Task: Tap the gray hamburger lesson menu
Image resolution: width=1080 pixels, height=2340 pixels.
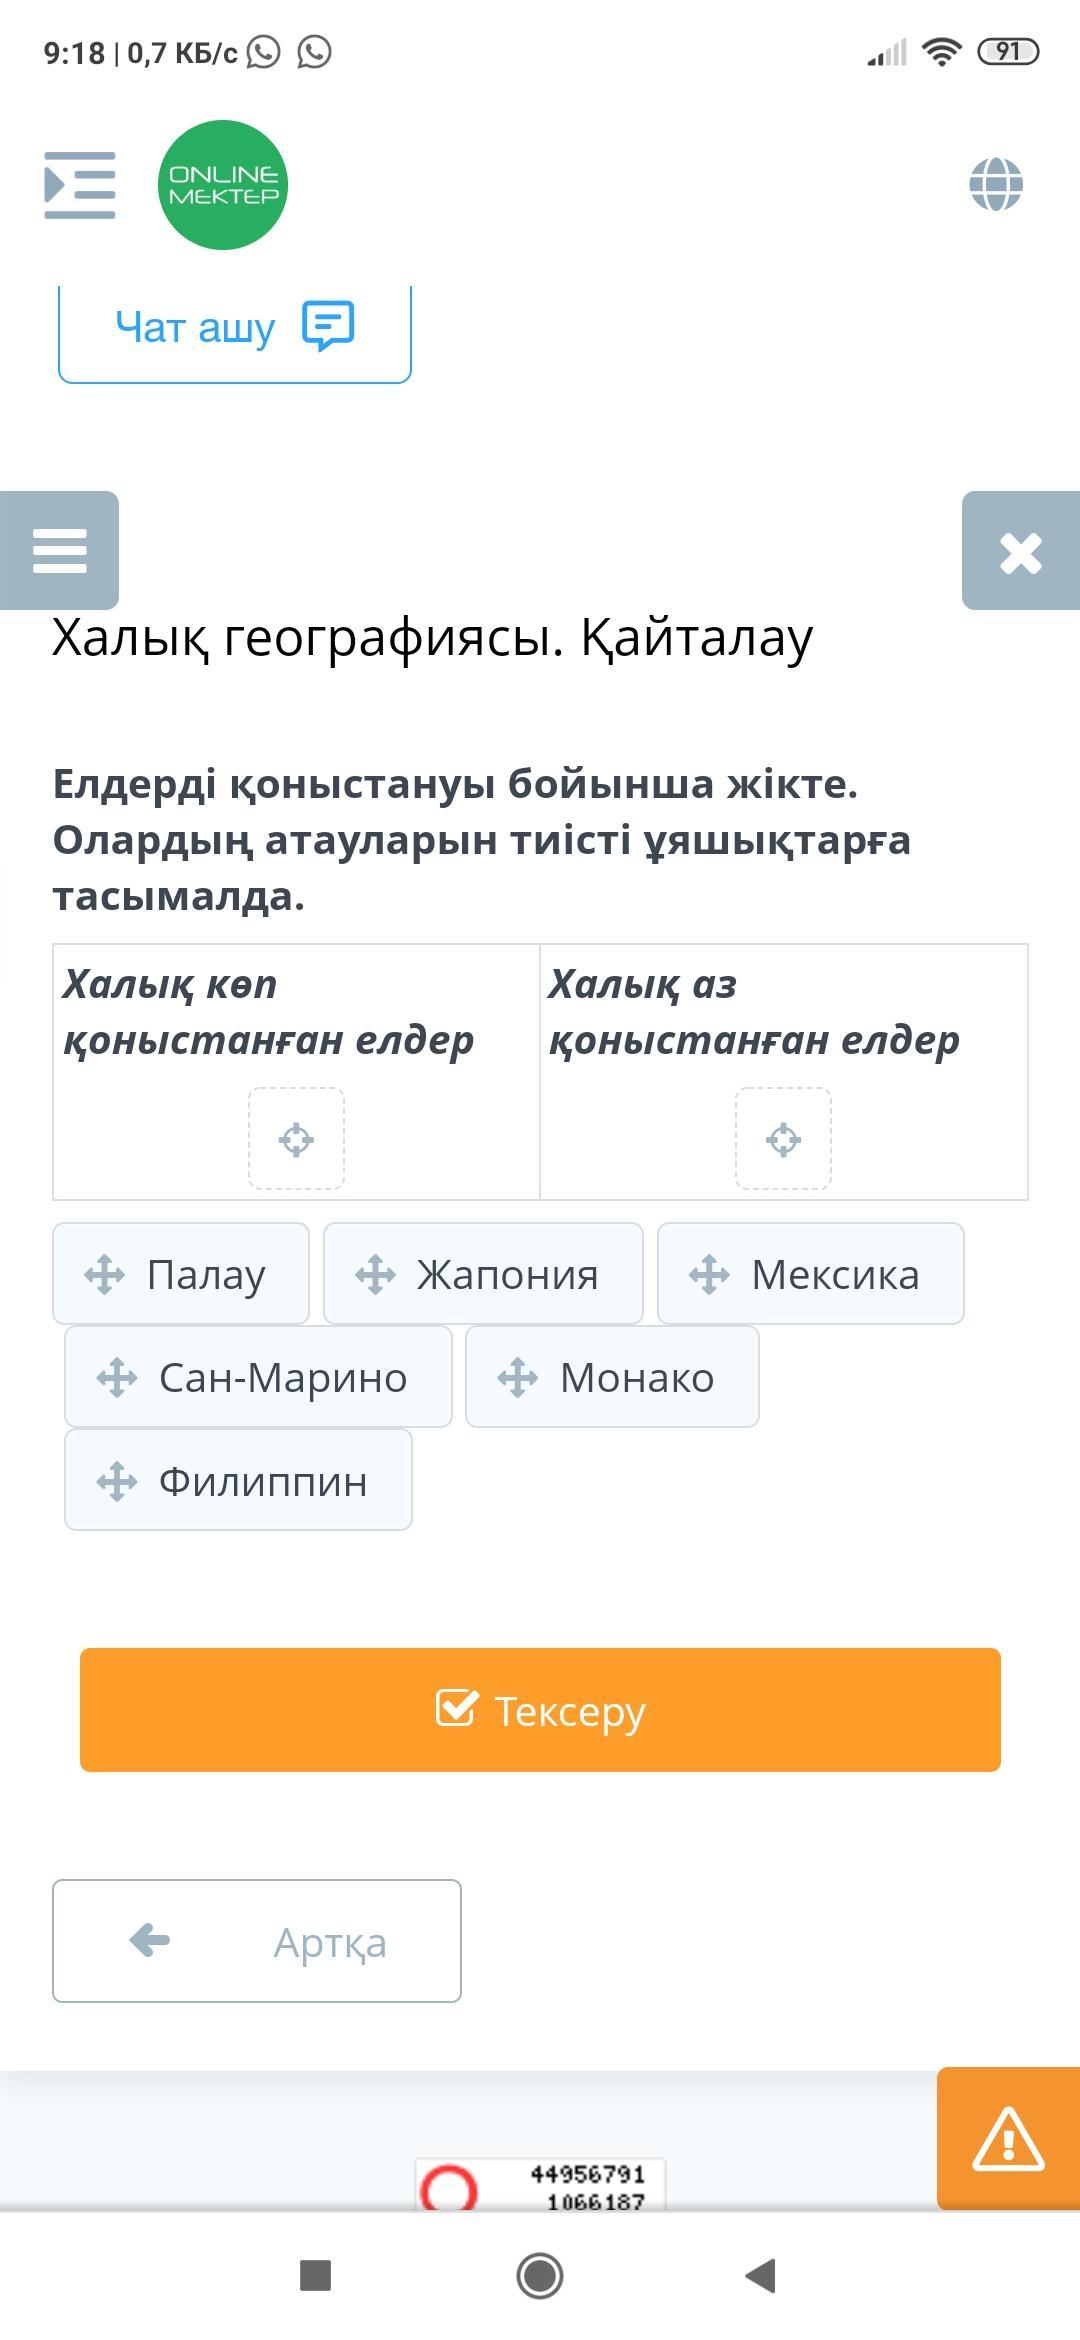Action: pos(60,551)
